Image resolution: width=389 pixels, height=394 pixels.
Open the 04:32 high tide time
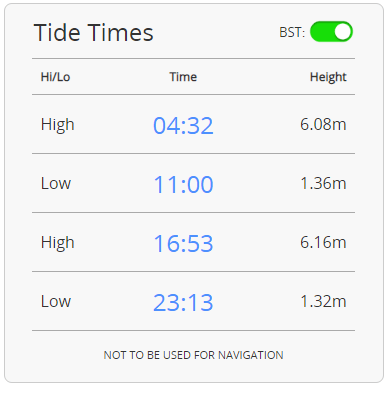click(183, 126)
